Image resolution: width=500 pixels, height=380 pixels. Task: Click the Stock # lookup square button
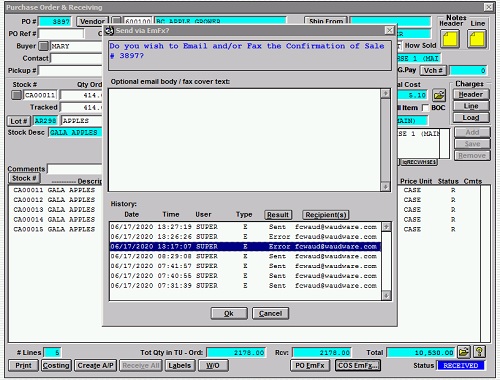pos(16,95)
